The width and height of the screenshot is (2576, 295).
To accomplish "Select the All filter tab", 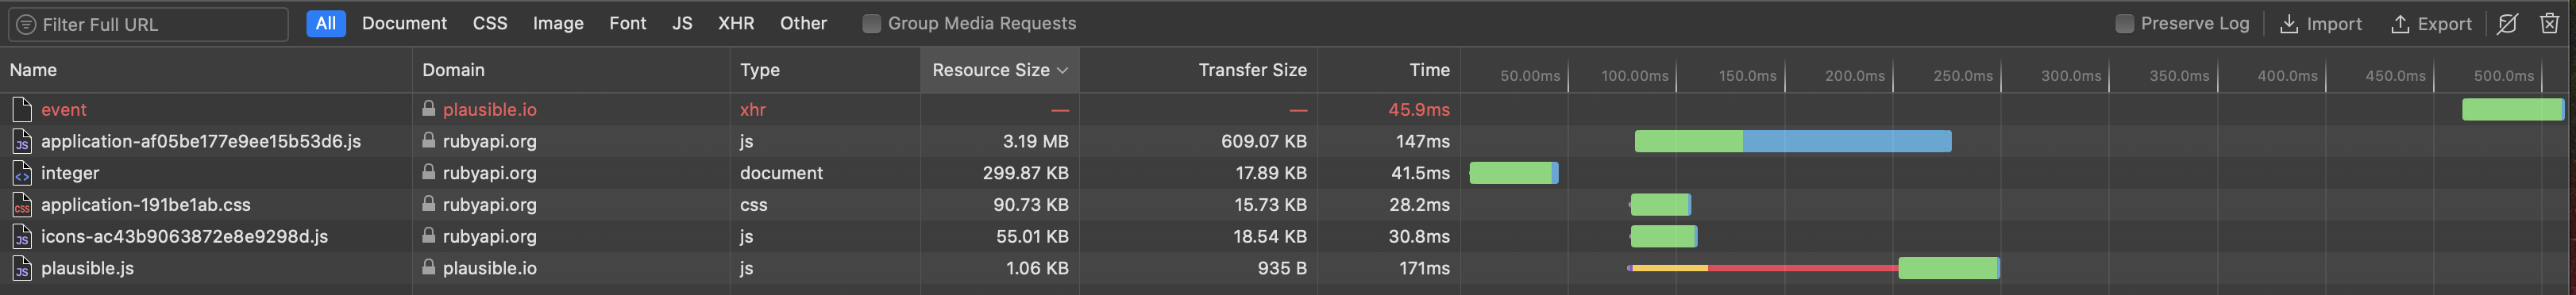I will (x=326, y=24).
